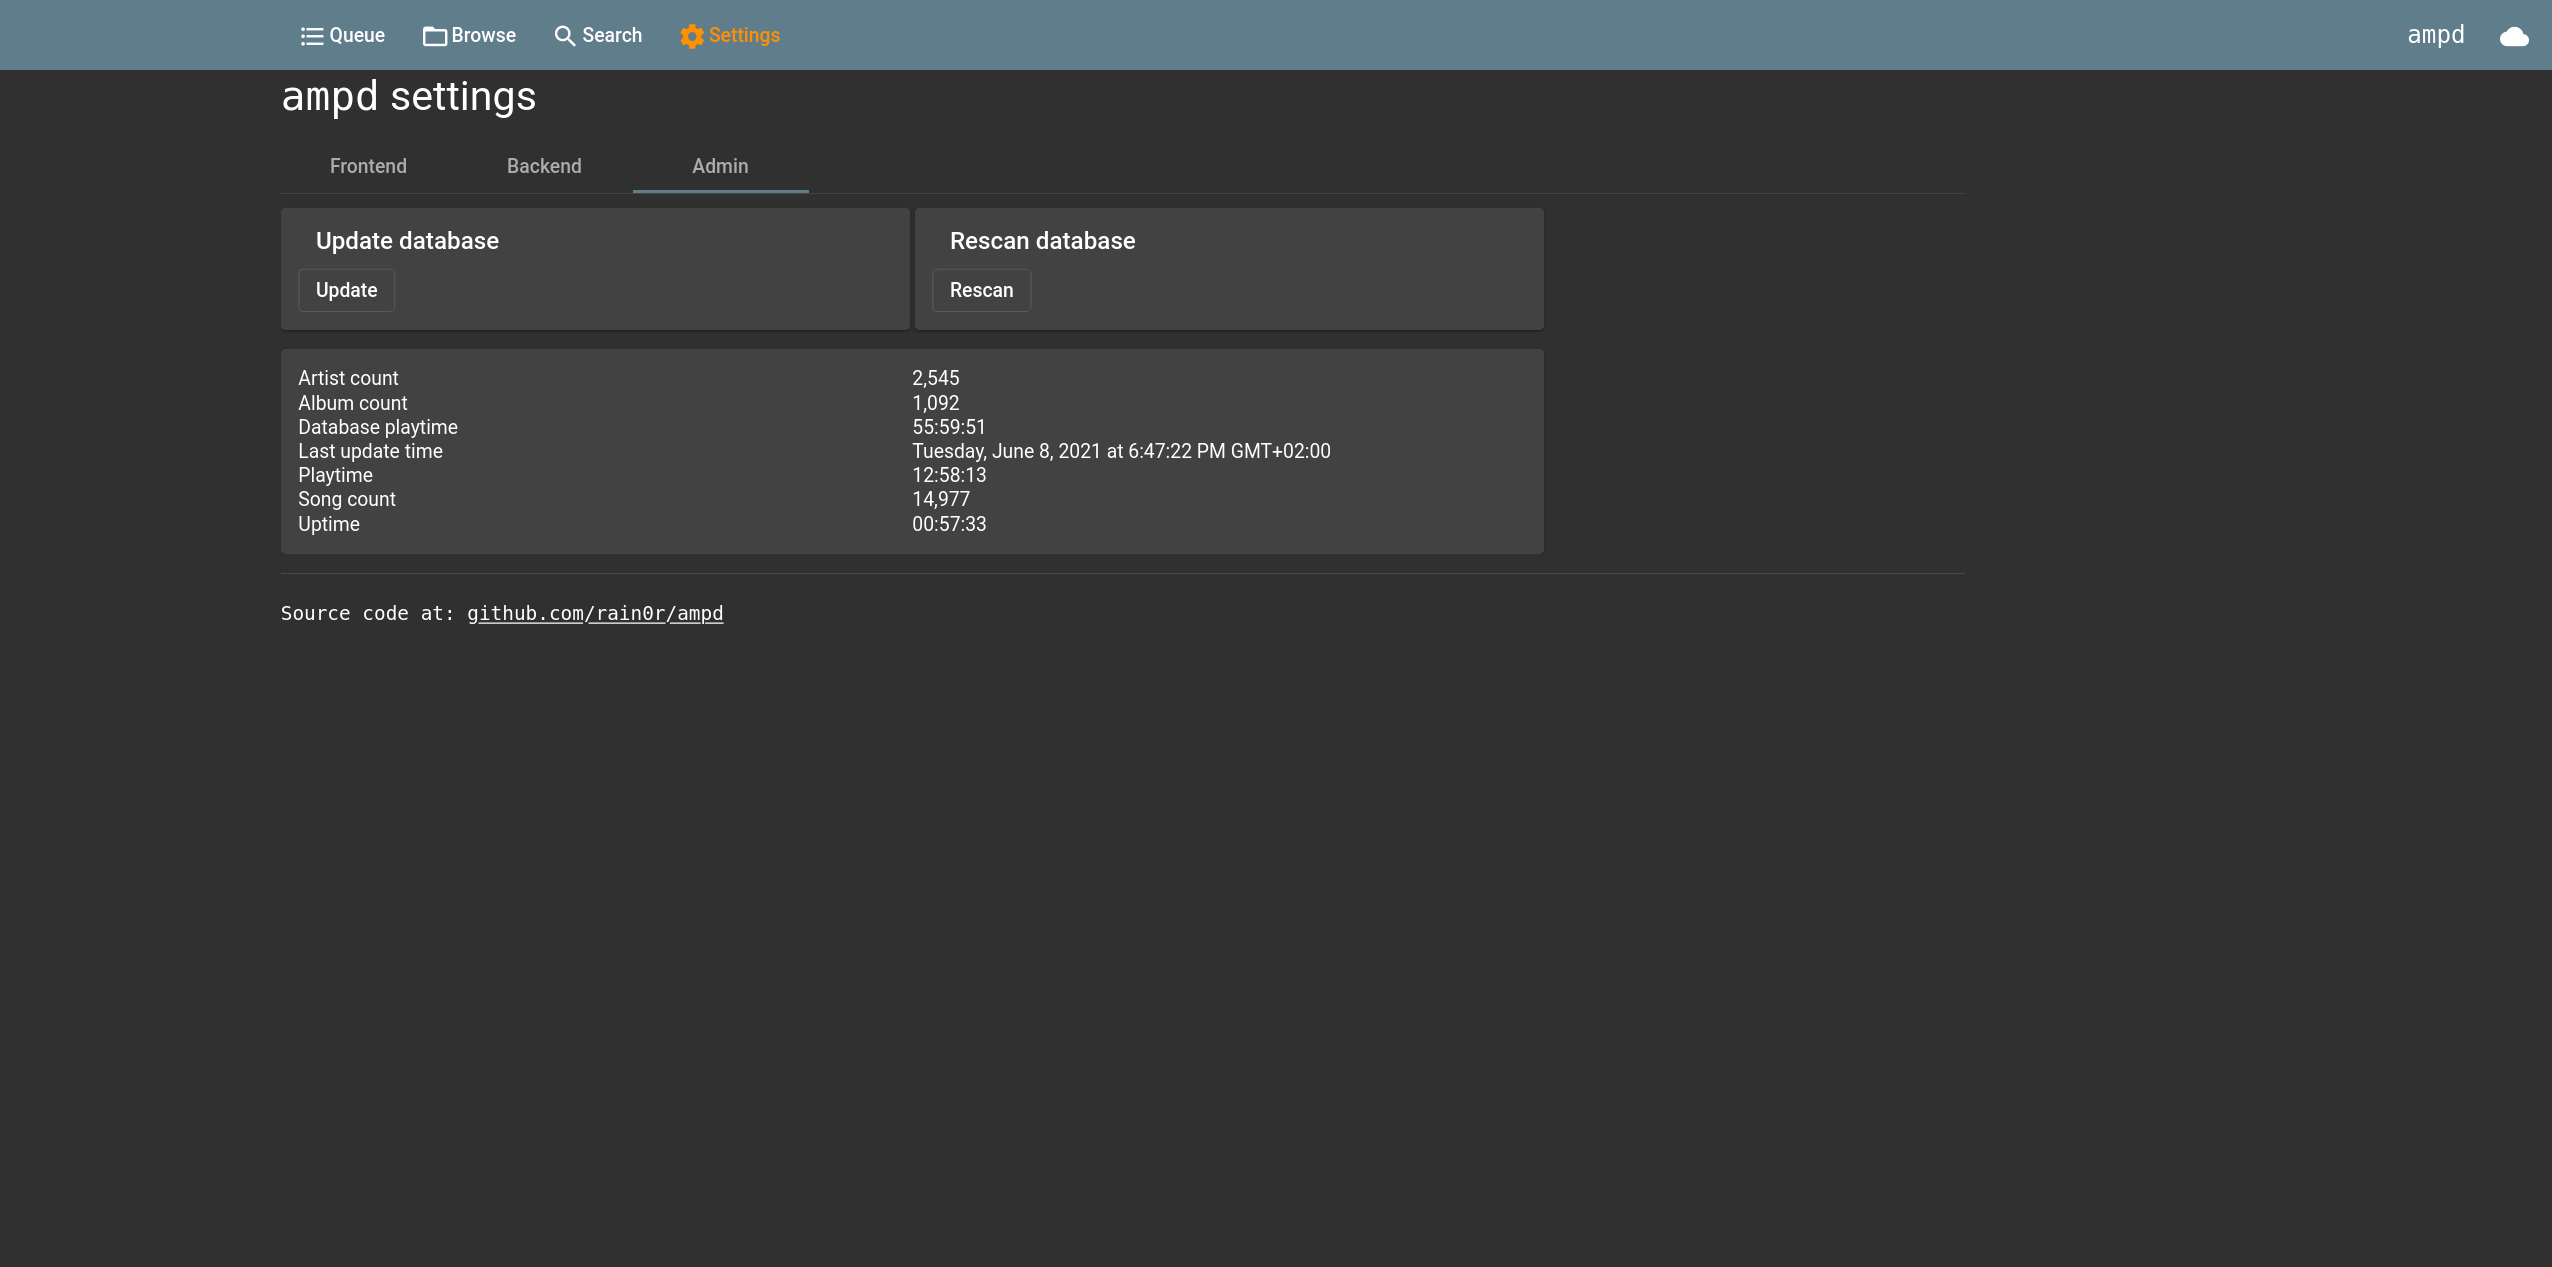Open the Browse navigation label

[x=484, y=35]
